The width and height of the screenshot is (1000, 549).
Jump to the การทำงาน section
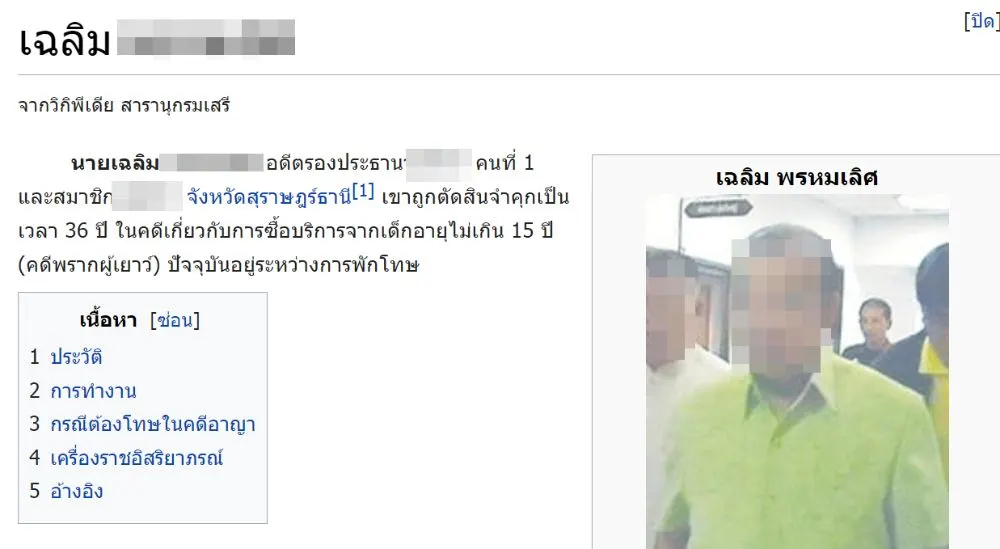tap(93, 390)
